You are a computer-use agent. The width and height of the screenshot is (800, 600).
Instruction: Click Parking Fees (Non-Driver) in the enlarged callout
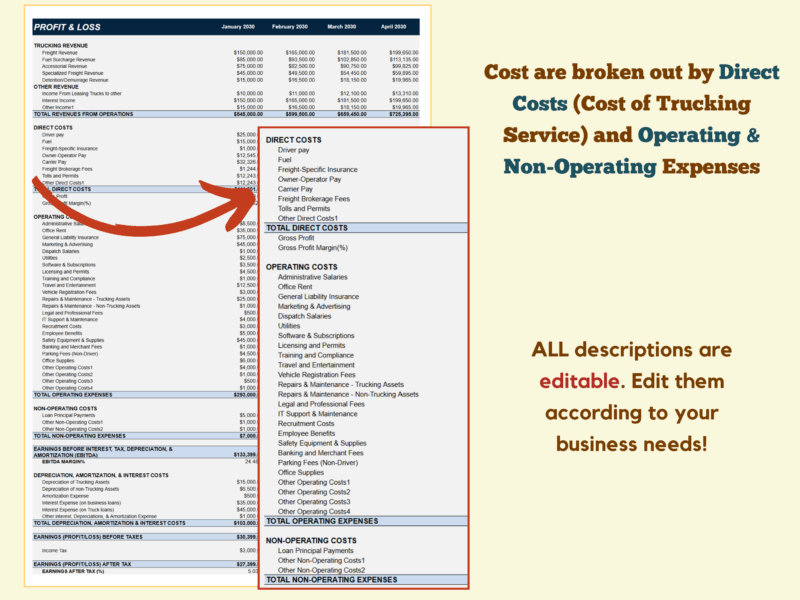(x=318, y=463)
